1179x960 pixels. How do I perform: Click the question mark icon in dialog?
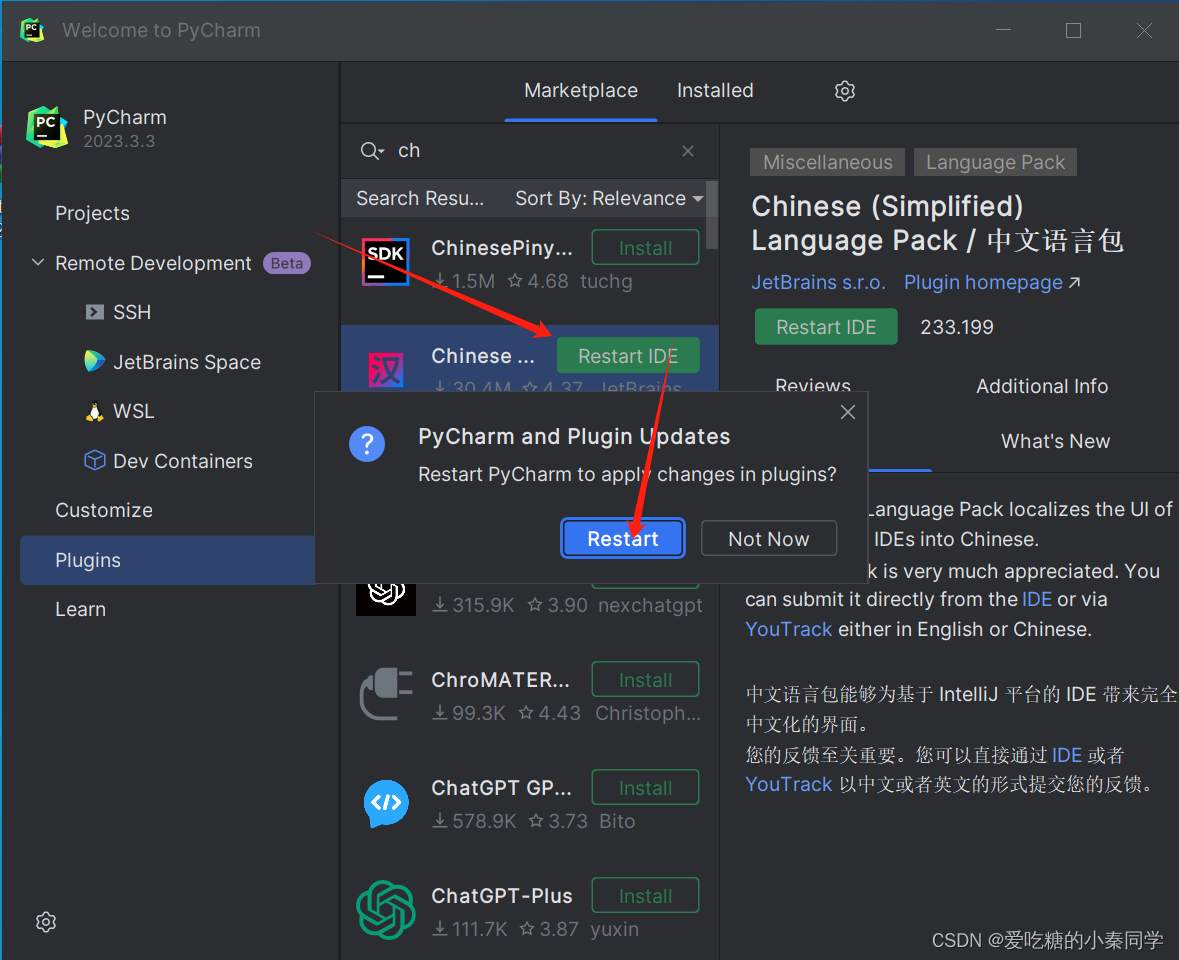[367, 444]
